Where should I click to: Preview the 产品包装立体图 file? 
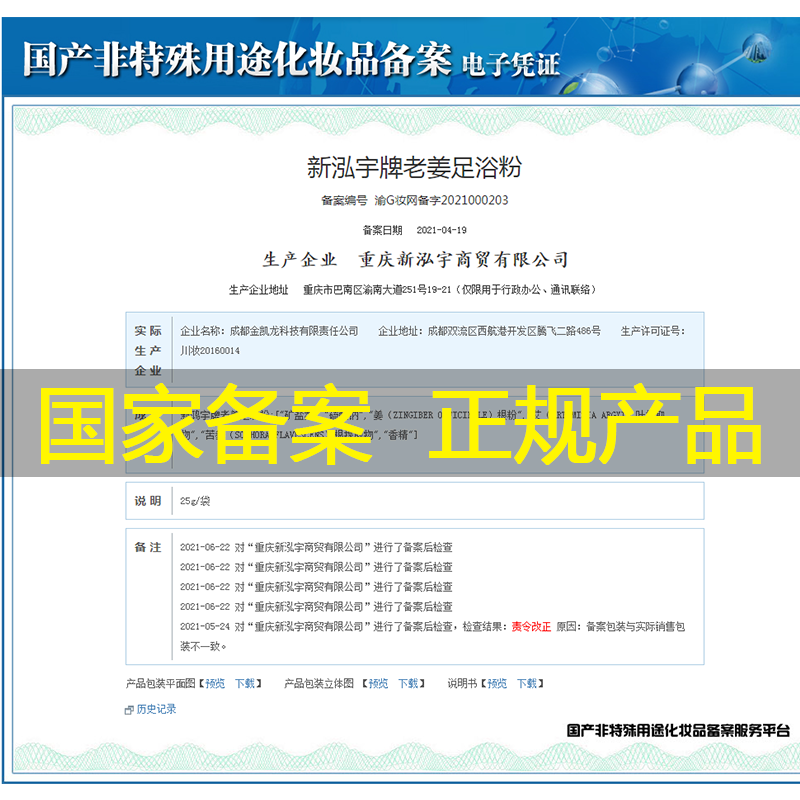[378, 684]
